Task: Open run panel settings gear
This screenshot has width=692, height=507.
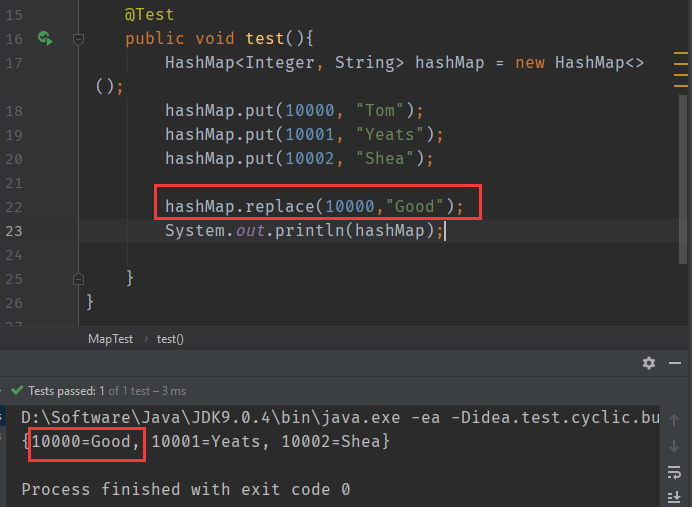Action: click(649, 363)
